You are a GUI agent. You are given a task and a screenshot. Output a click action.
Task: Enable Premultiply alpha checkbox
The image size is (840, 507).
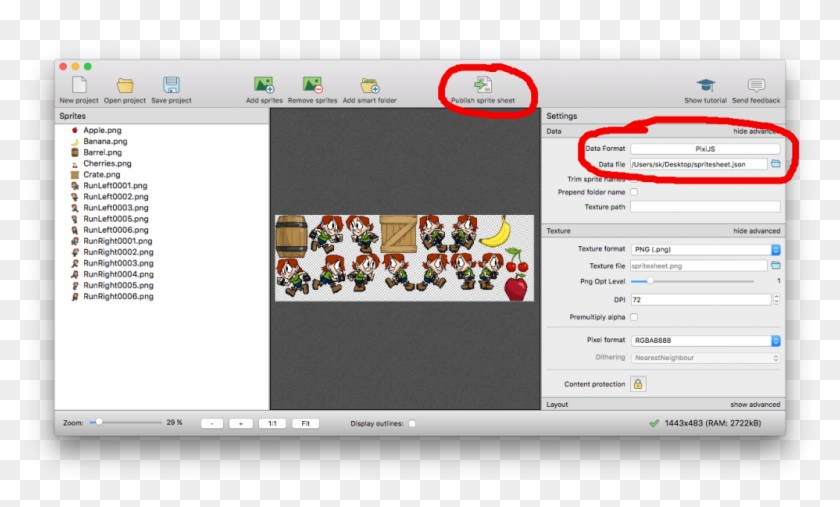point(634,317)
